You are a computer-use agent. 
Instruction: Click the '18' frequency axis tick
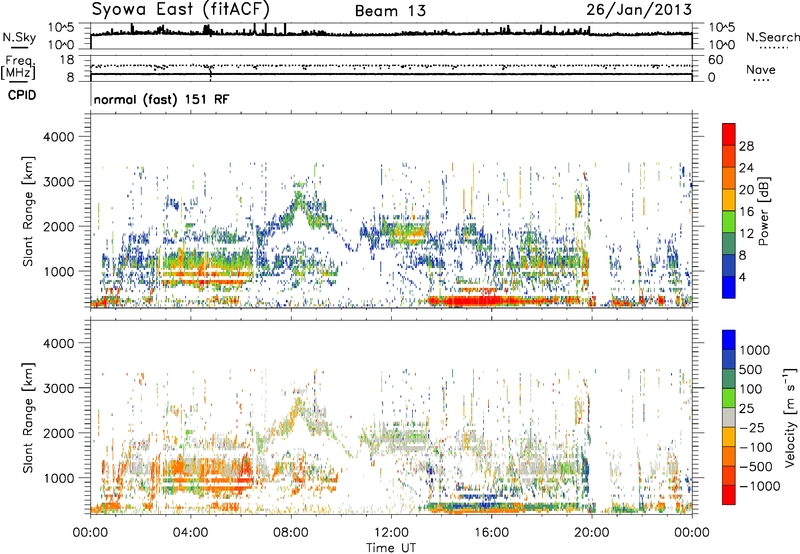[67, 60]
